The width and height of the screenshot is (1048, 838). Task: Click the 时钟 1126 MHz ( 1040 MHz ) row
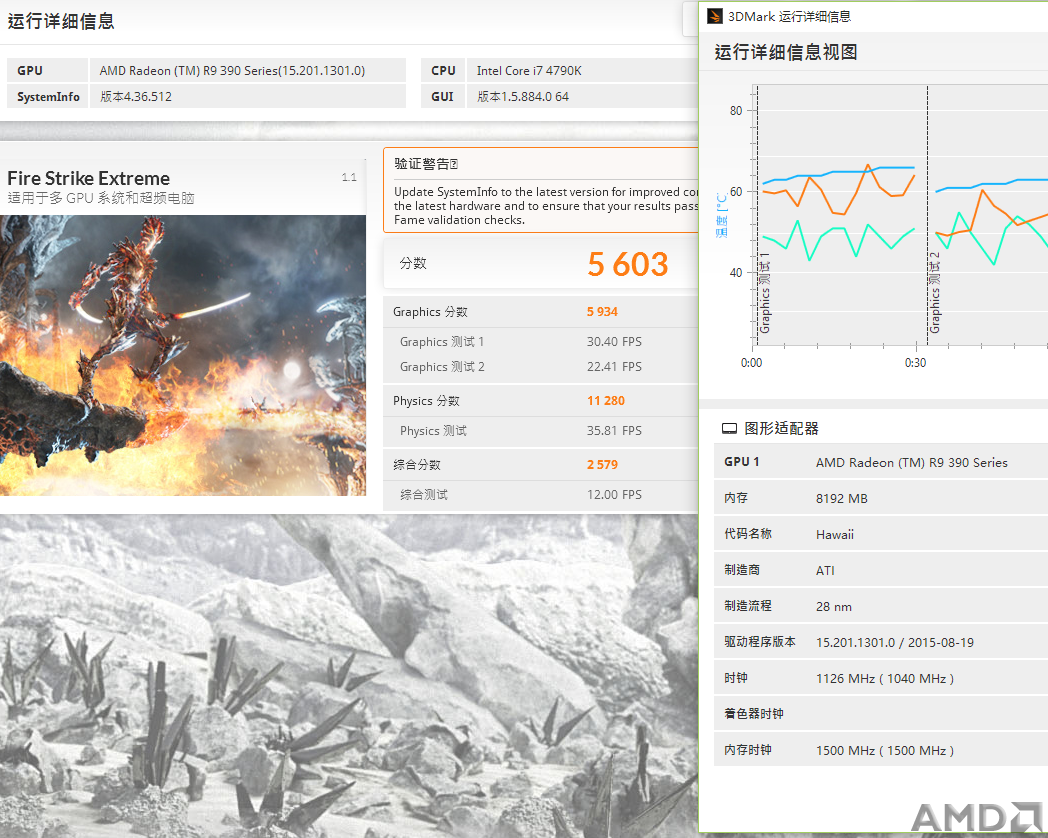(x=881, y=678)
